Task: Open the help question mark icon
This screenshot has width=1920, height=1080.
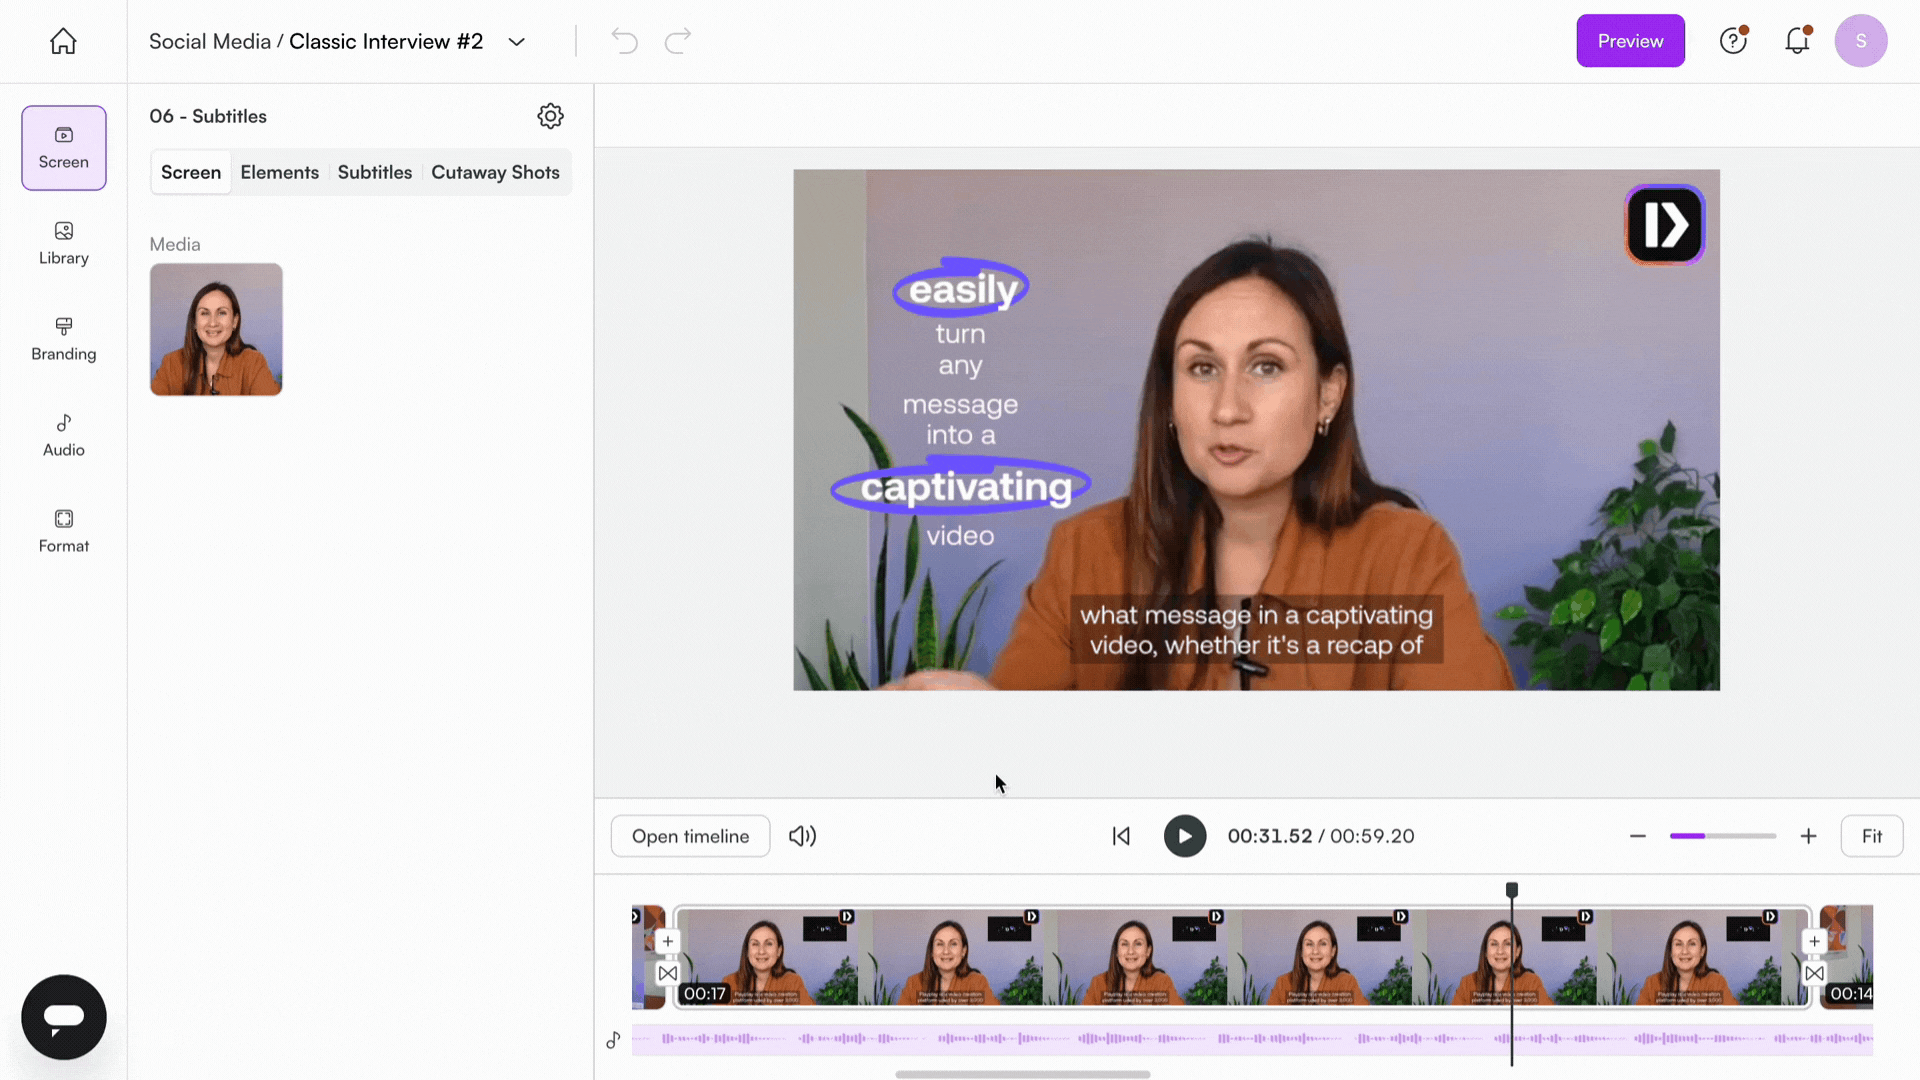Action: (1732, 41)
